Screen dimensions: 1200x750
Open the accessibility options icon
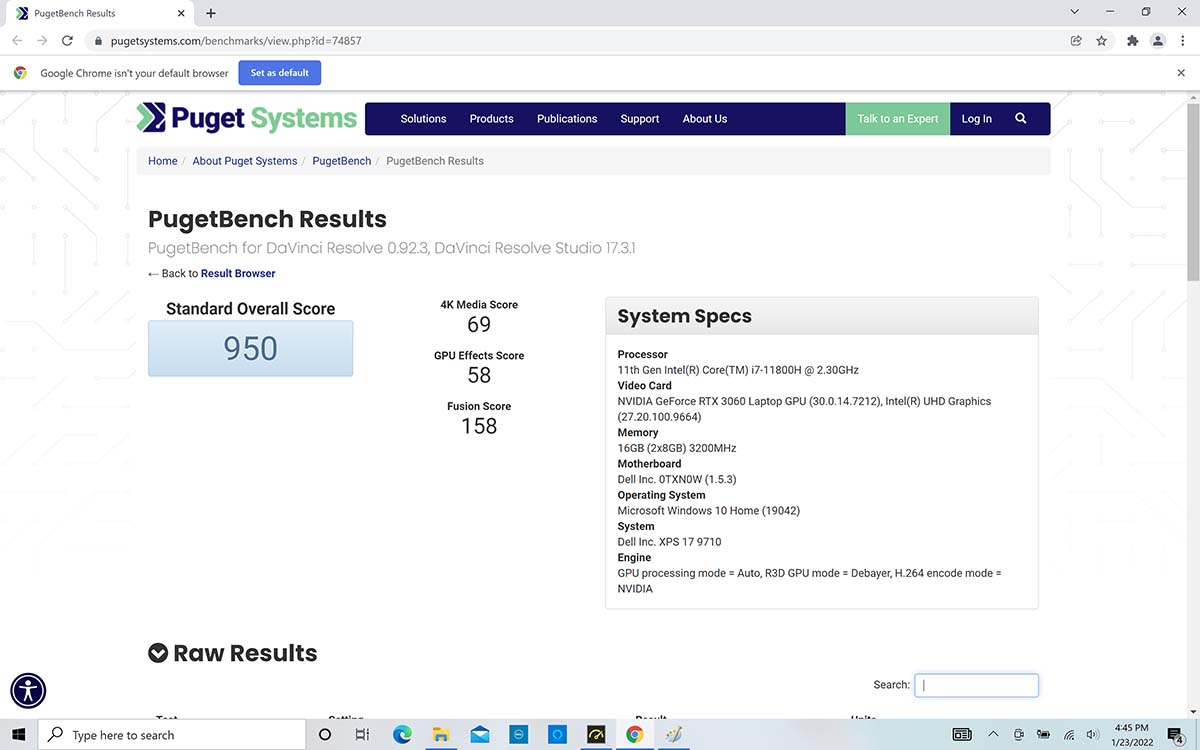click(28, 690)
